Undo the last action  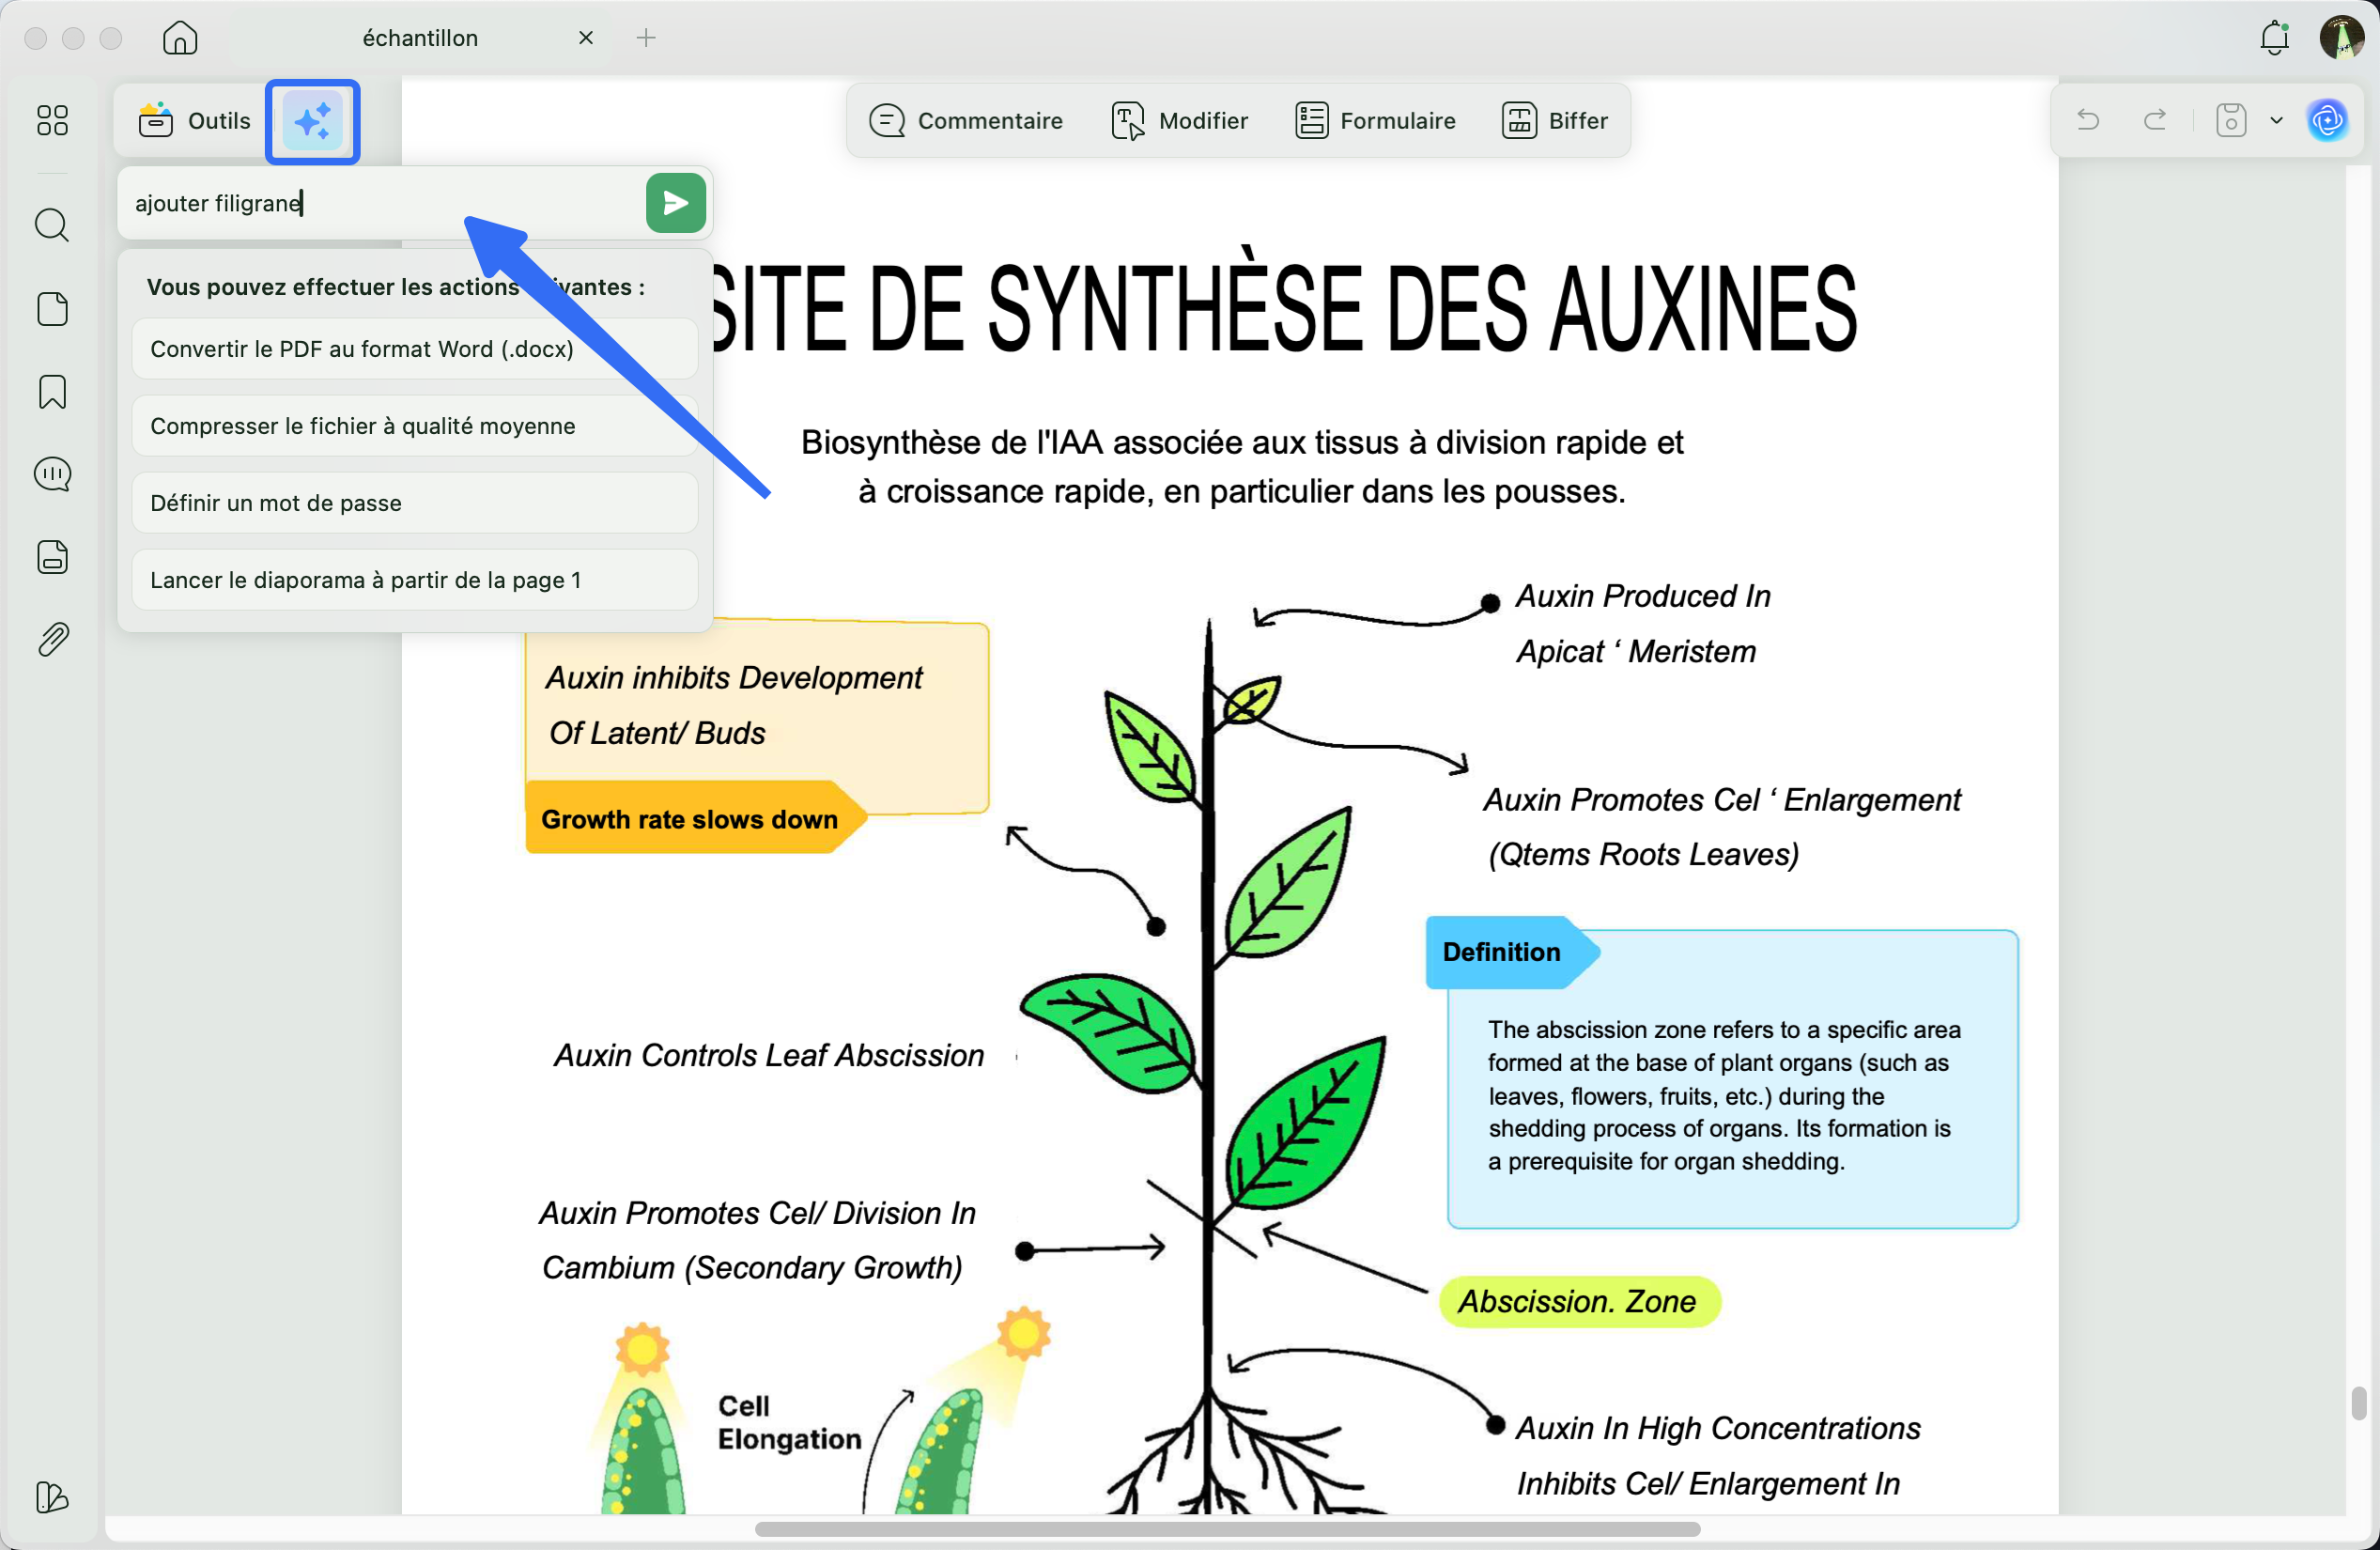click(x=2088, y=120)
